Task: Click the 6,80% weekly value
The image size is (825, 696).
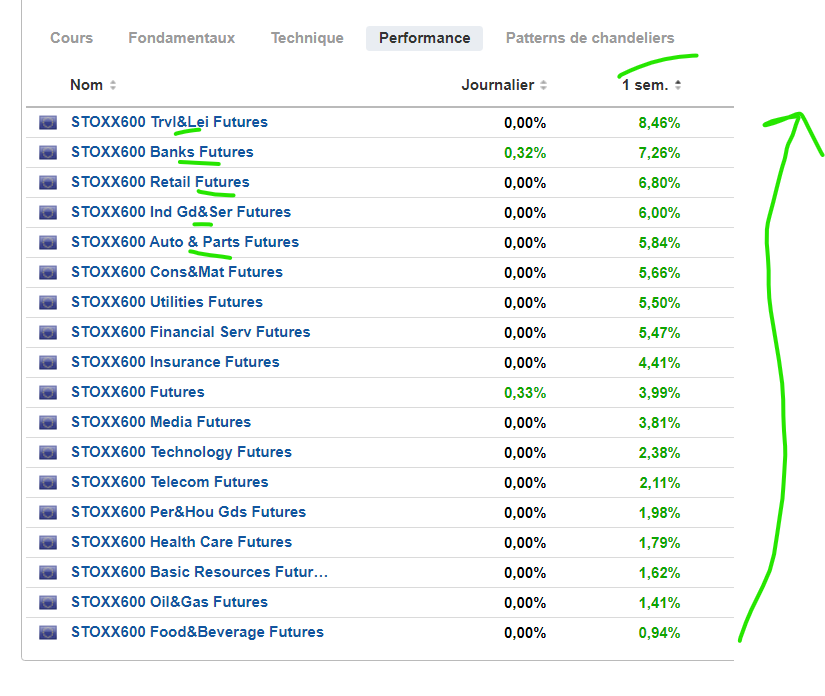Action: point(659,183)
